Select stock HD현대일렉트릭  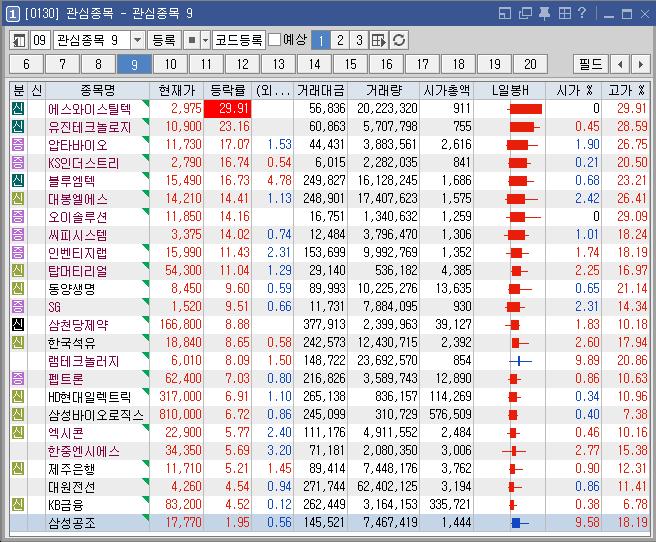[90, 396]
